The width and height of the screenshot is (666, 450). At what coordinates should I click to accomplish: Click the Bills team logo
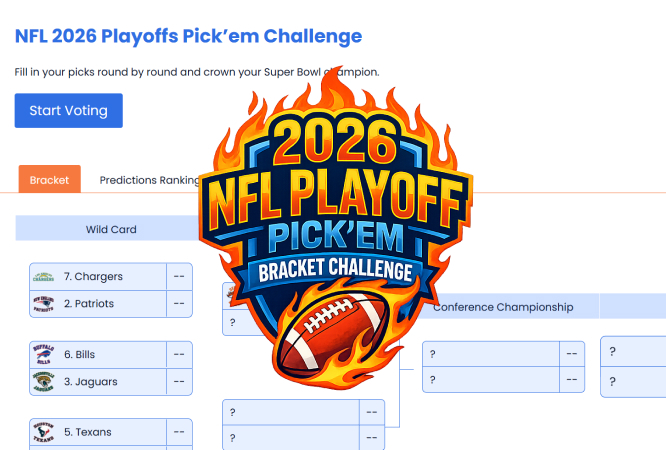[44, 354]
